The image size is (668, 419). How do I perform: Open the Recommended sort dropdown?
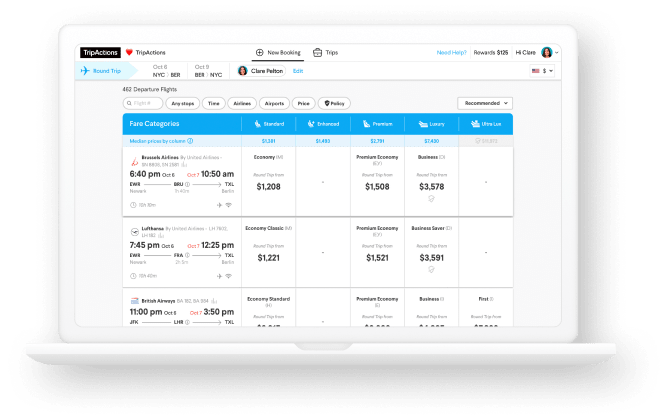point(485,103)
